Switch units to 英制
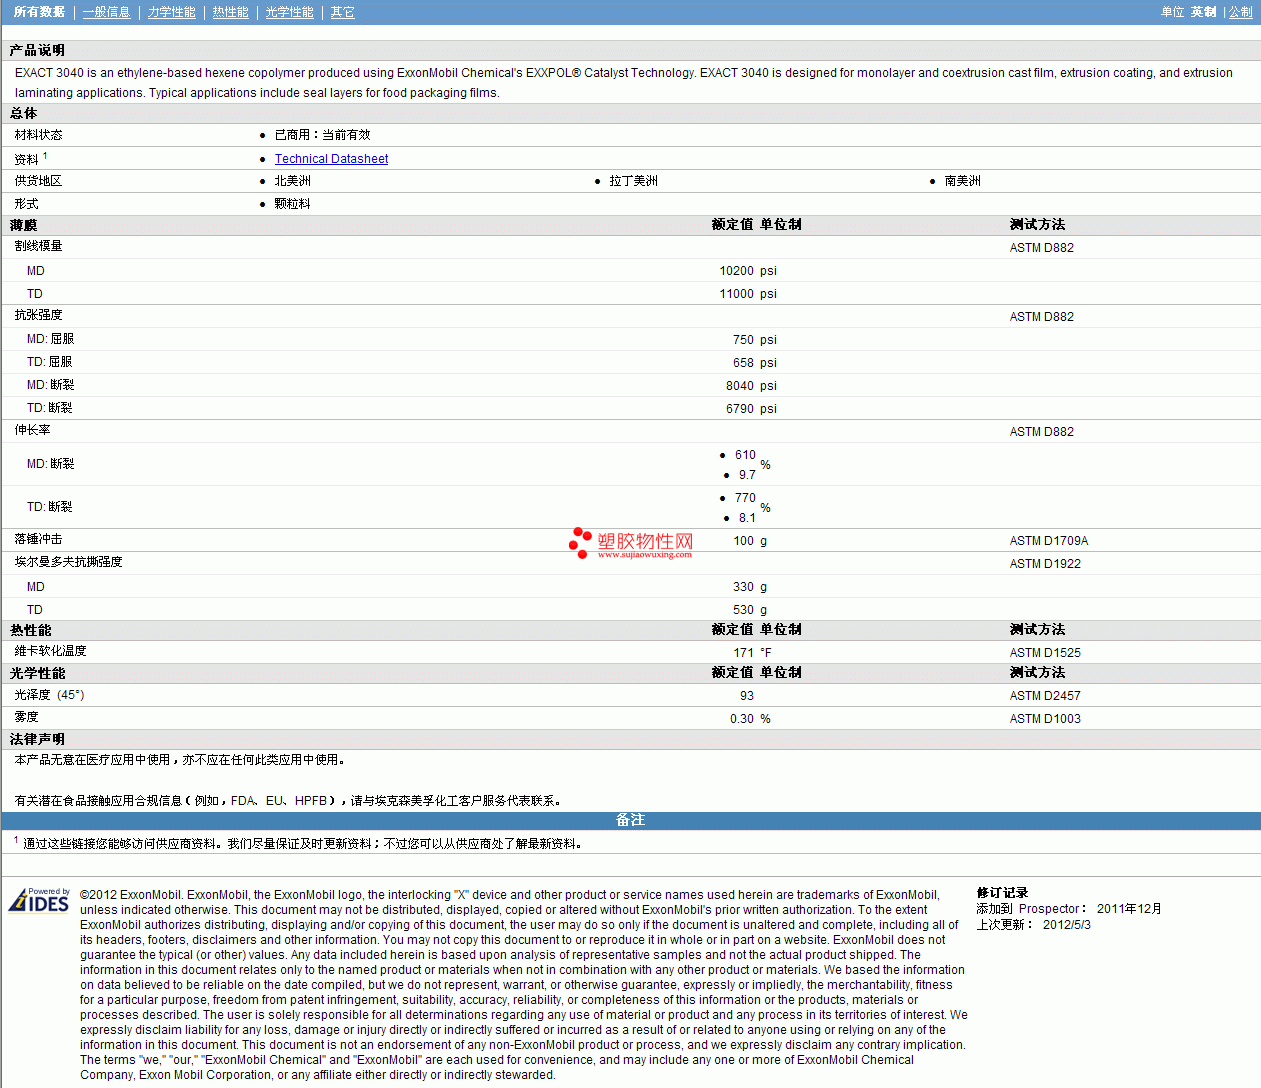1261x1088 pixels. pos(1204,12)
